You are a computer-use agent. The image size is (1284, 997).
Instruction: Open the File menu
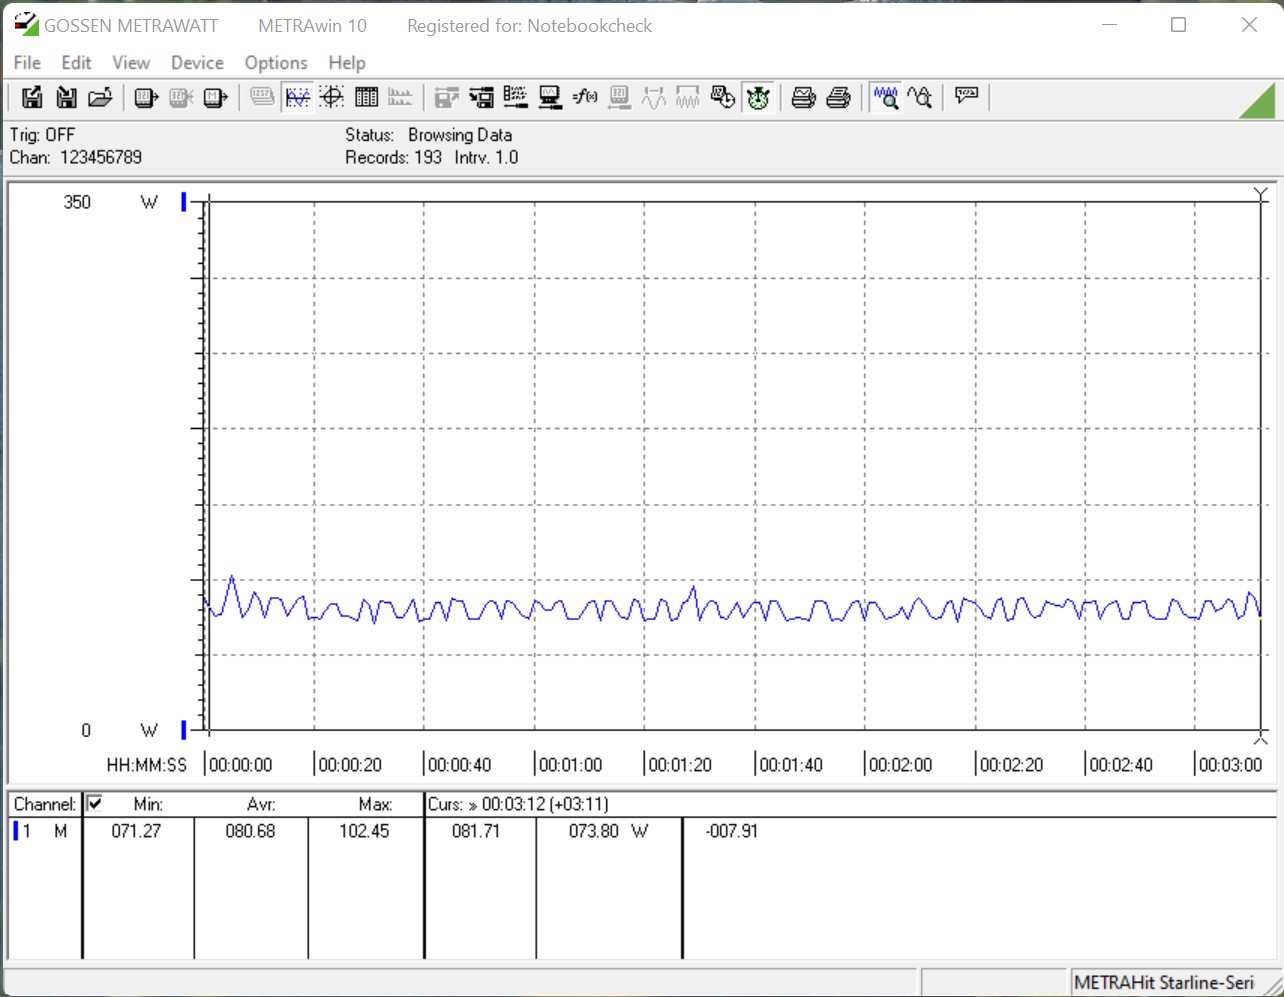coord(27,62)
